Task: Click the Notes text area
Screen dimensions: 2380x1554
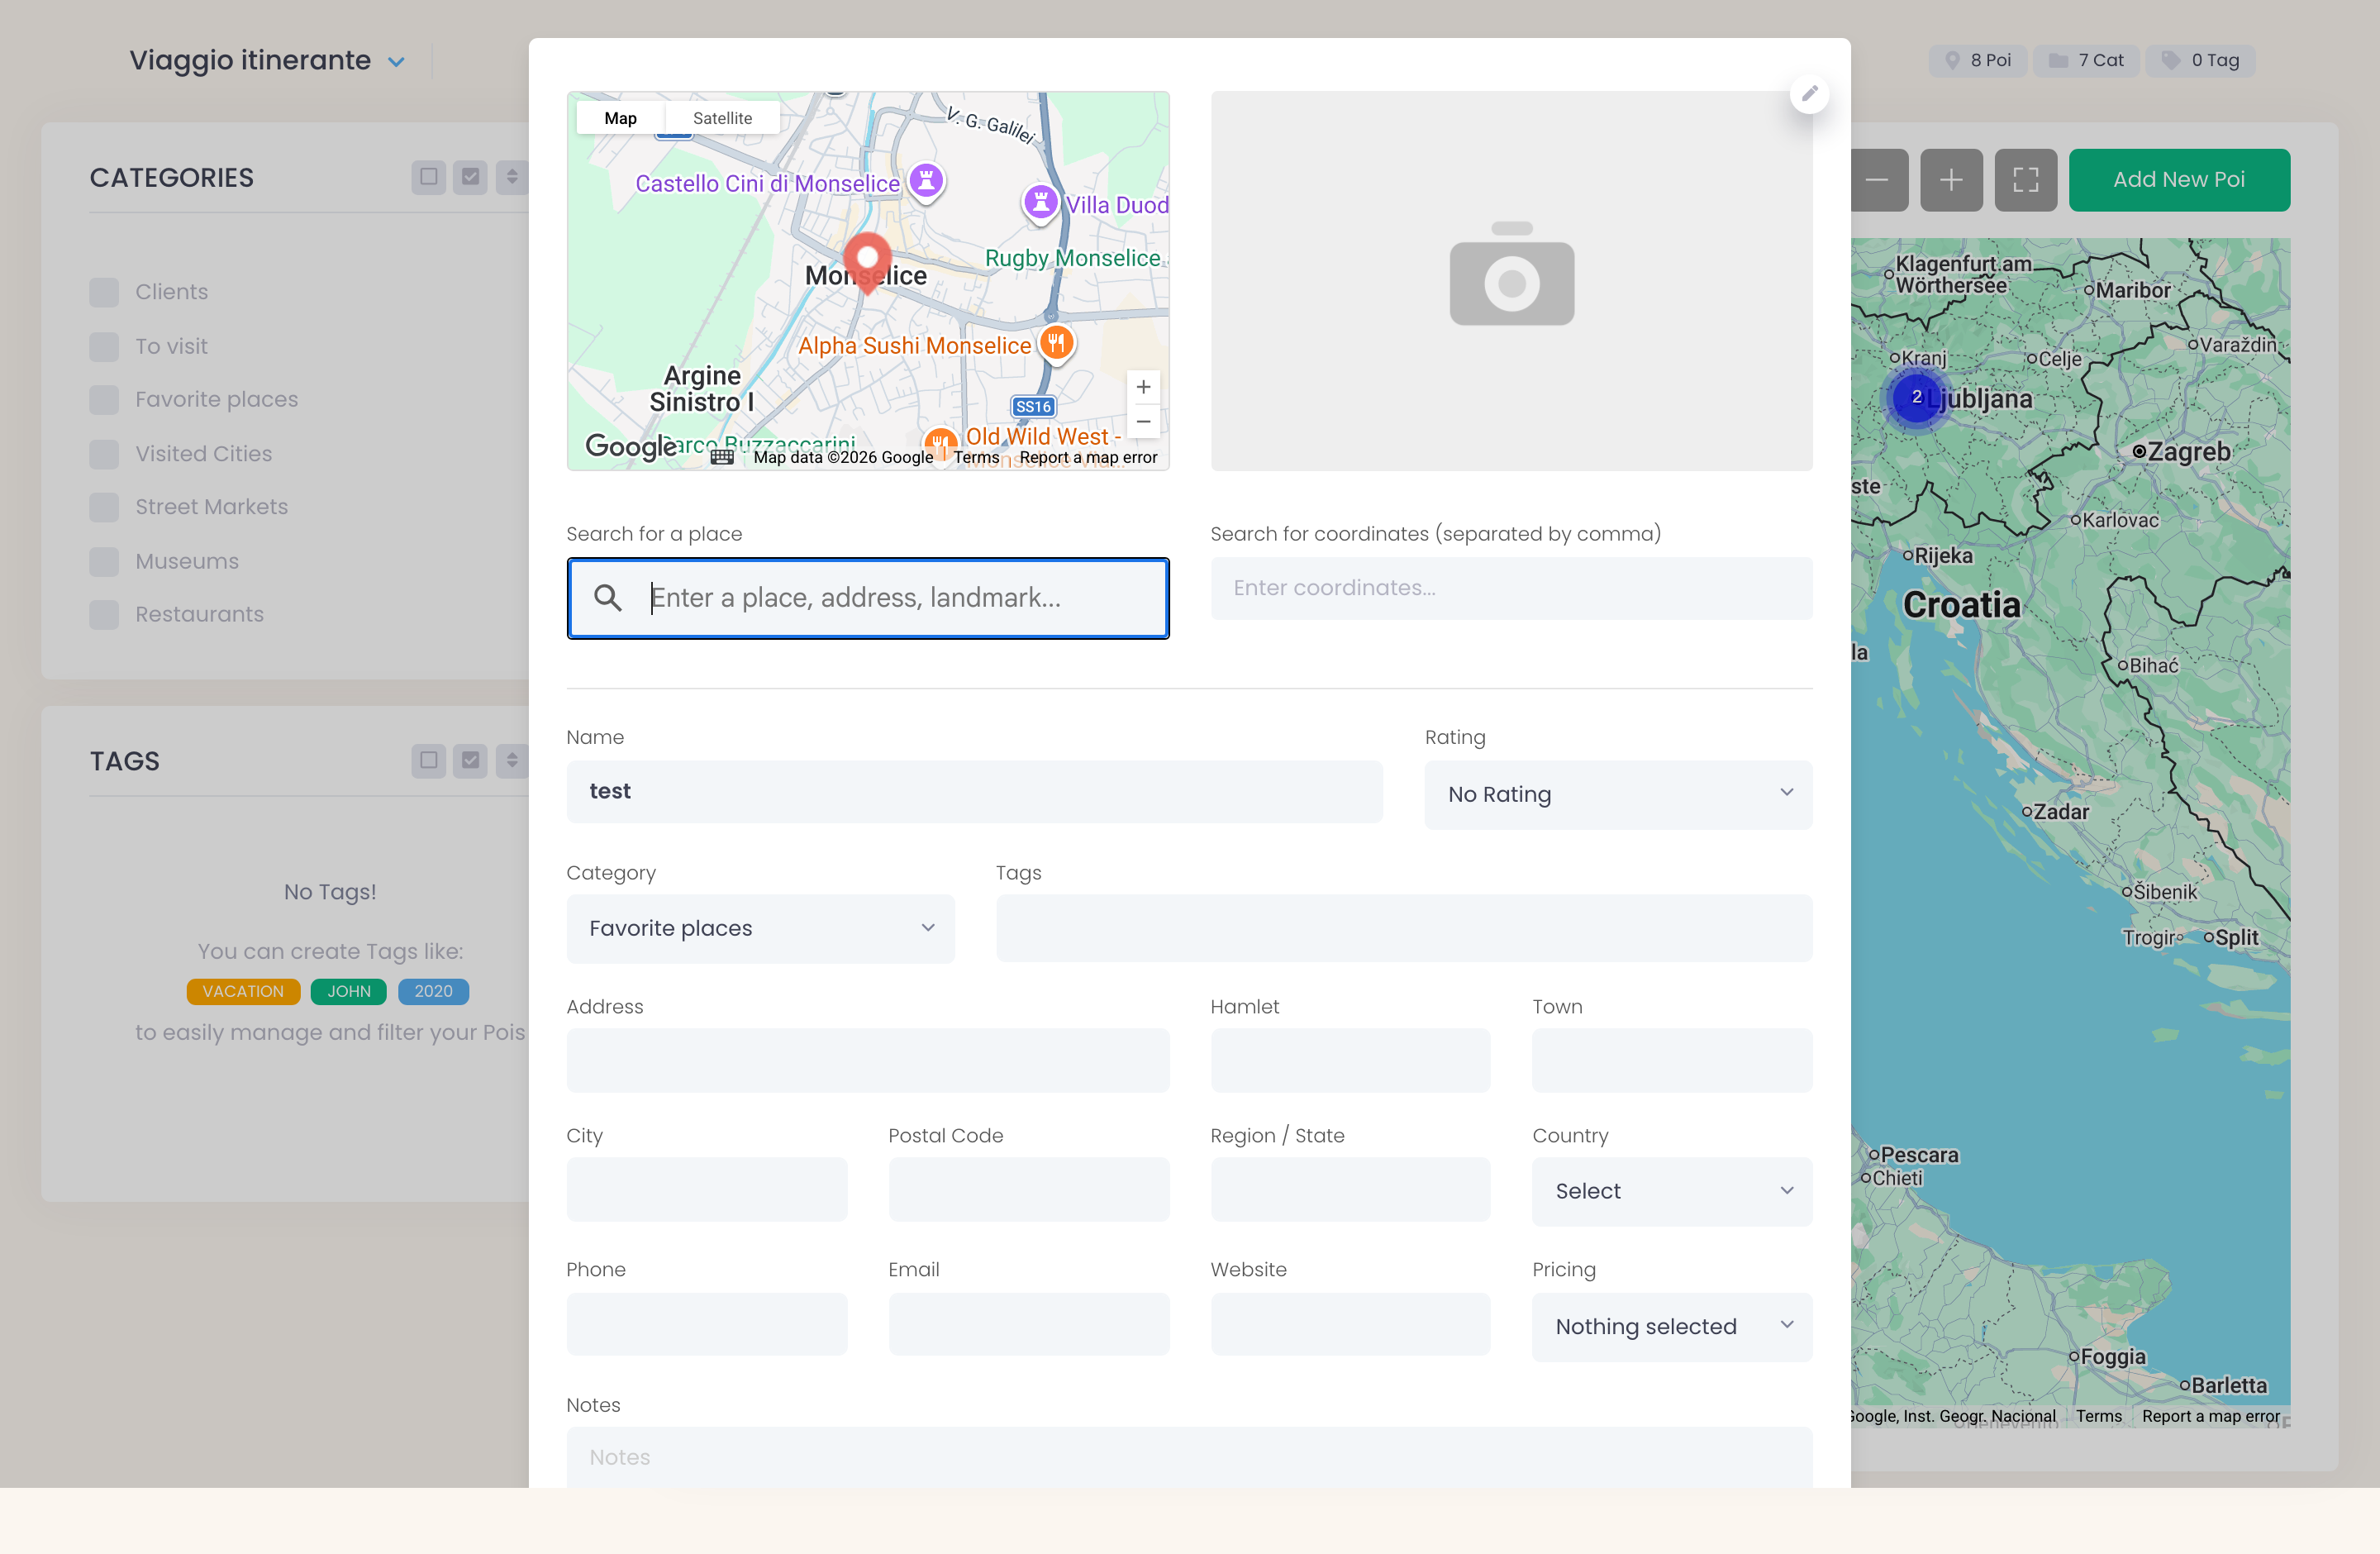Action: (x=1189, y=1457)
